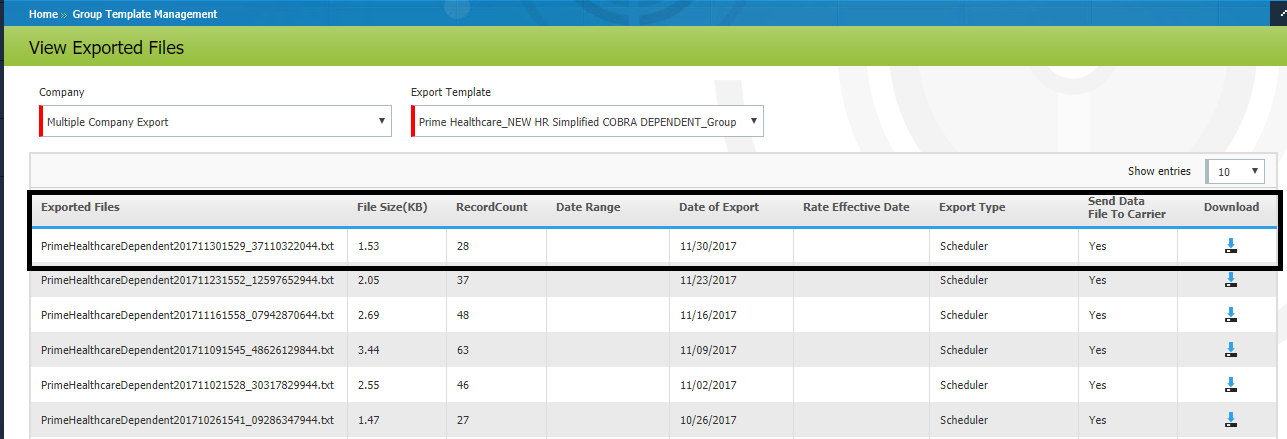Download the file exported on 11/16/2017

pos(1231,316)
